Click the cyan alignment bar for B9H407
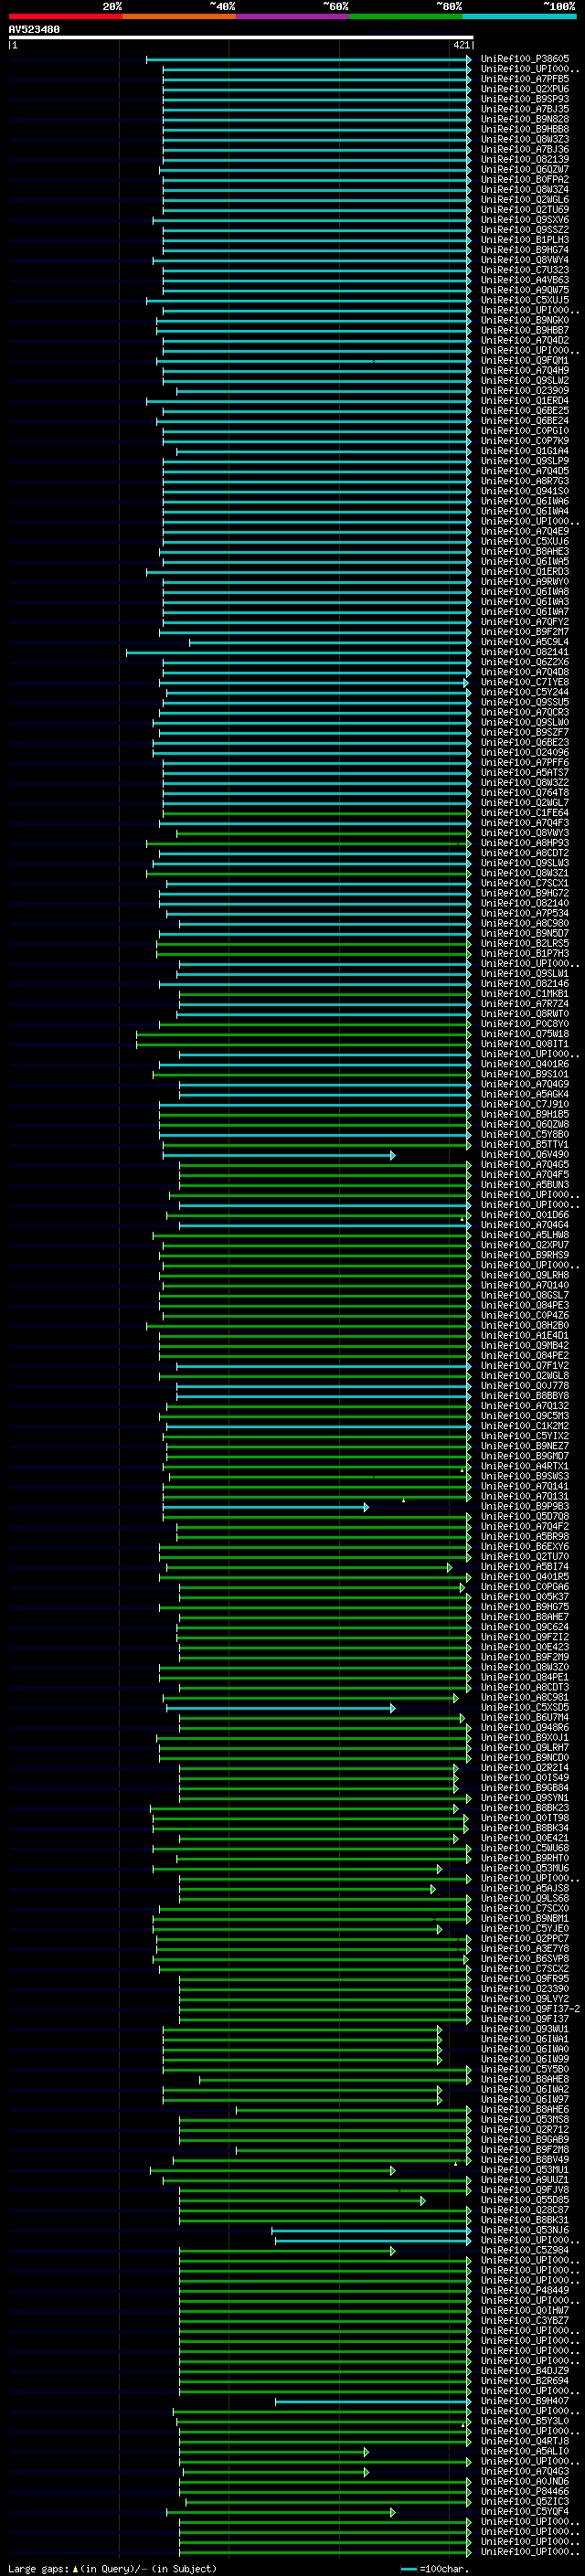Viewport: 585px width, 2576px height. (373, 2402)
